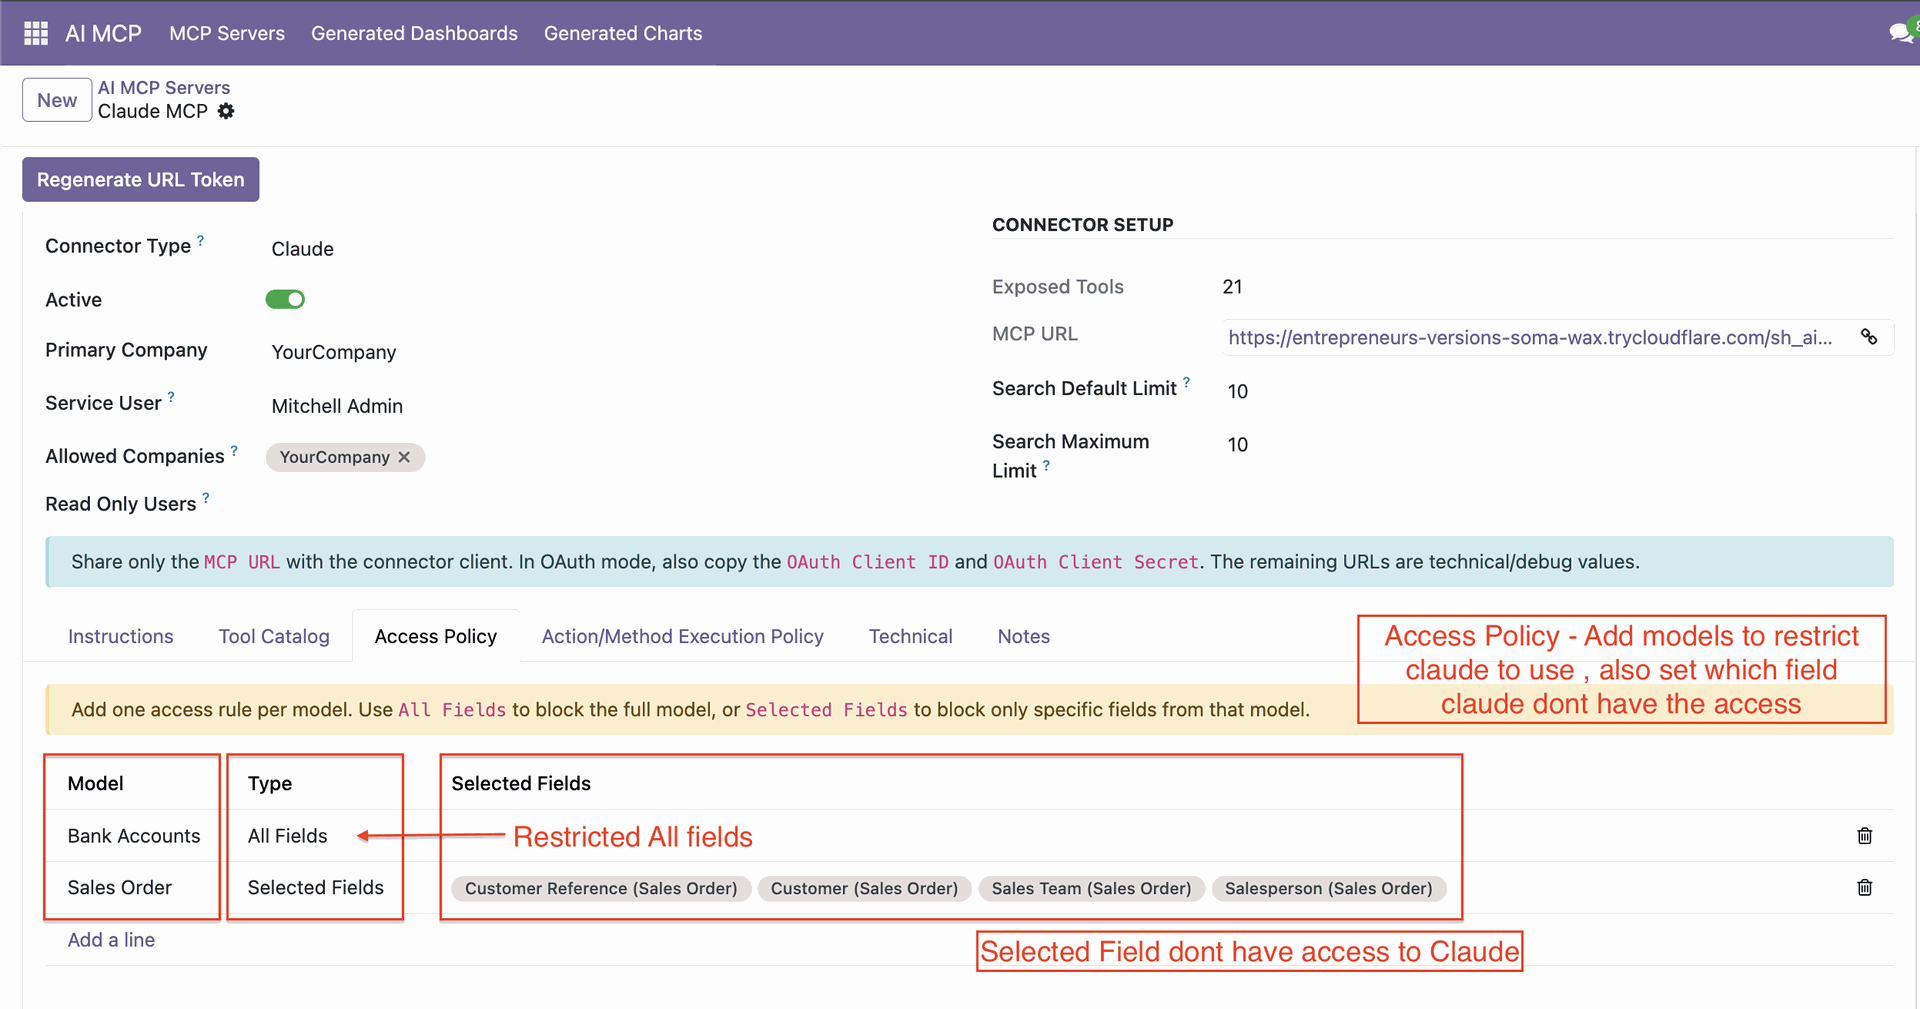Switch to the Tool Catalog tab

(274, 637)
